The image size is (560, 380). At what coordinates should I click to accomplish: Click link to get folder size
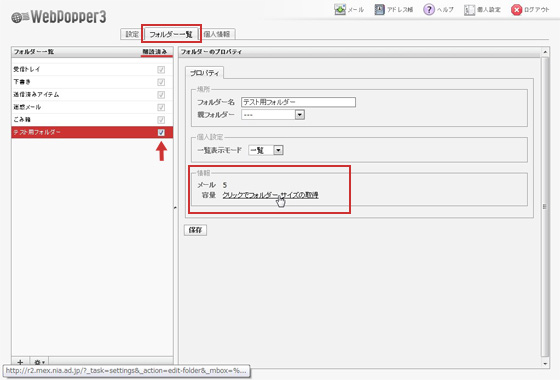pos(270,195)
